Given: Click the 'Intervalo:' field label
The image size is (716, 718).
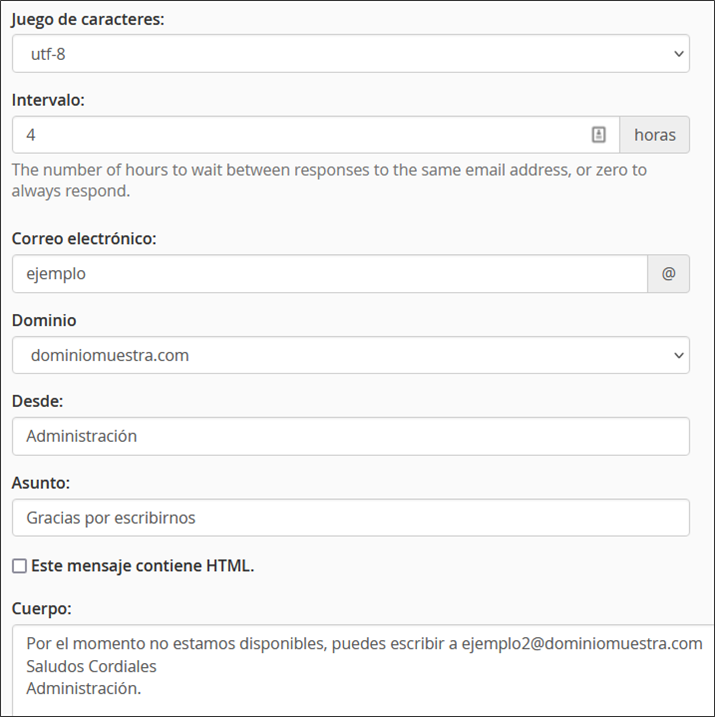Looking at the screenshot, I should click(x=48, y=100).
